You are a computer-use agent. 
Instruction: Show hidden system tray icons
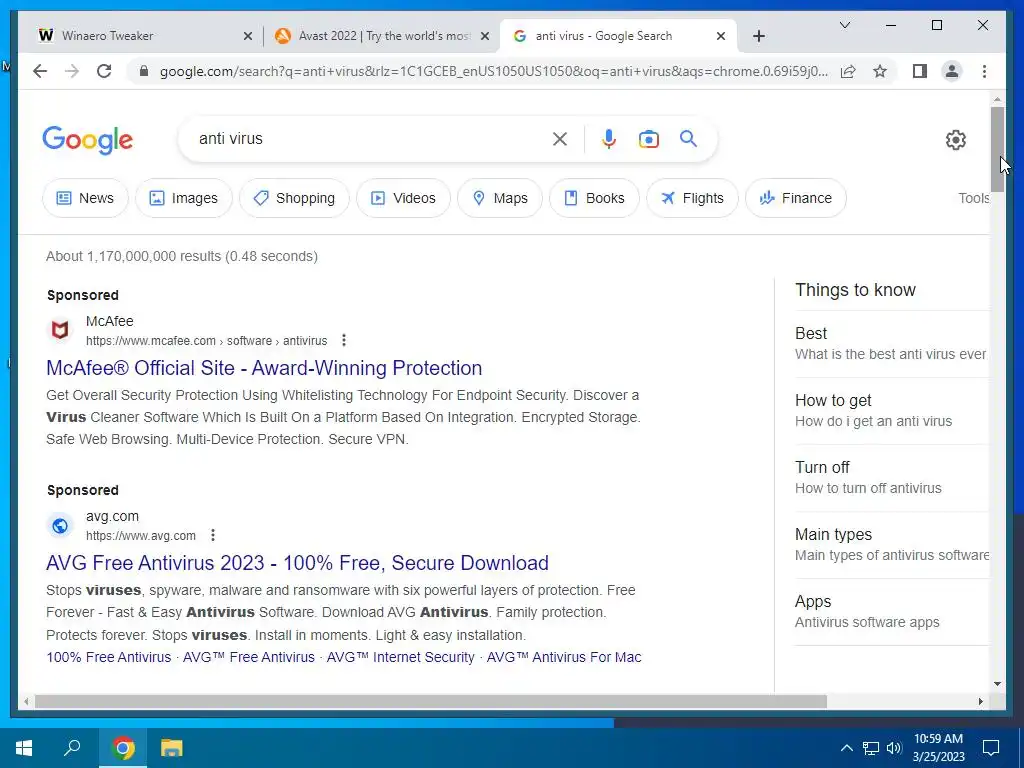click(x=846, y=748)
